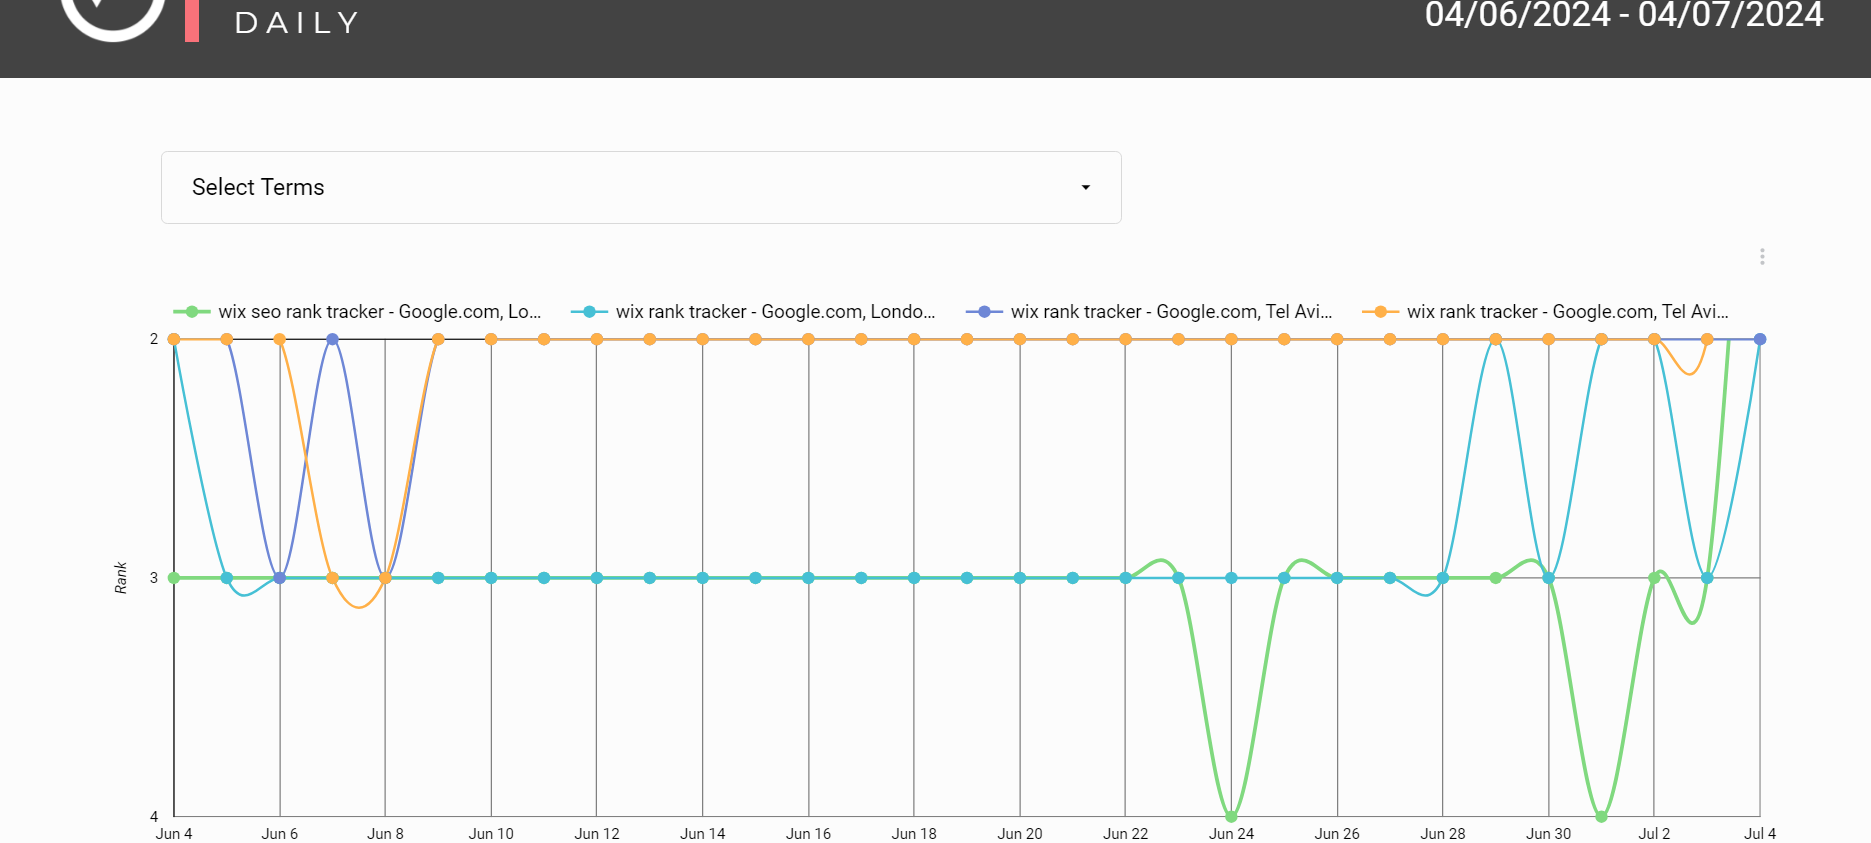Click the pink accent bar in header

point(192,20)
